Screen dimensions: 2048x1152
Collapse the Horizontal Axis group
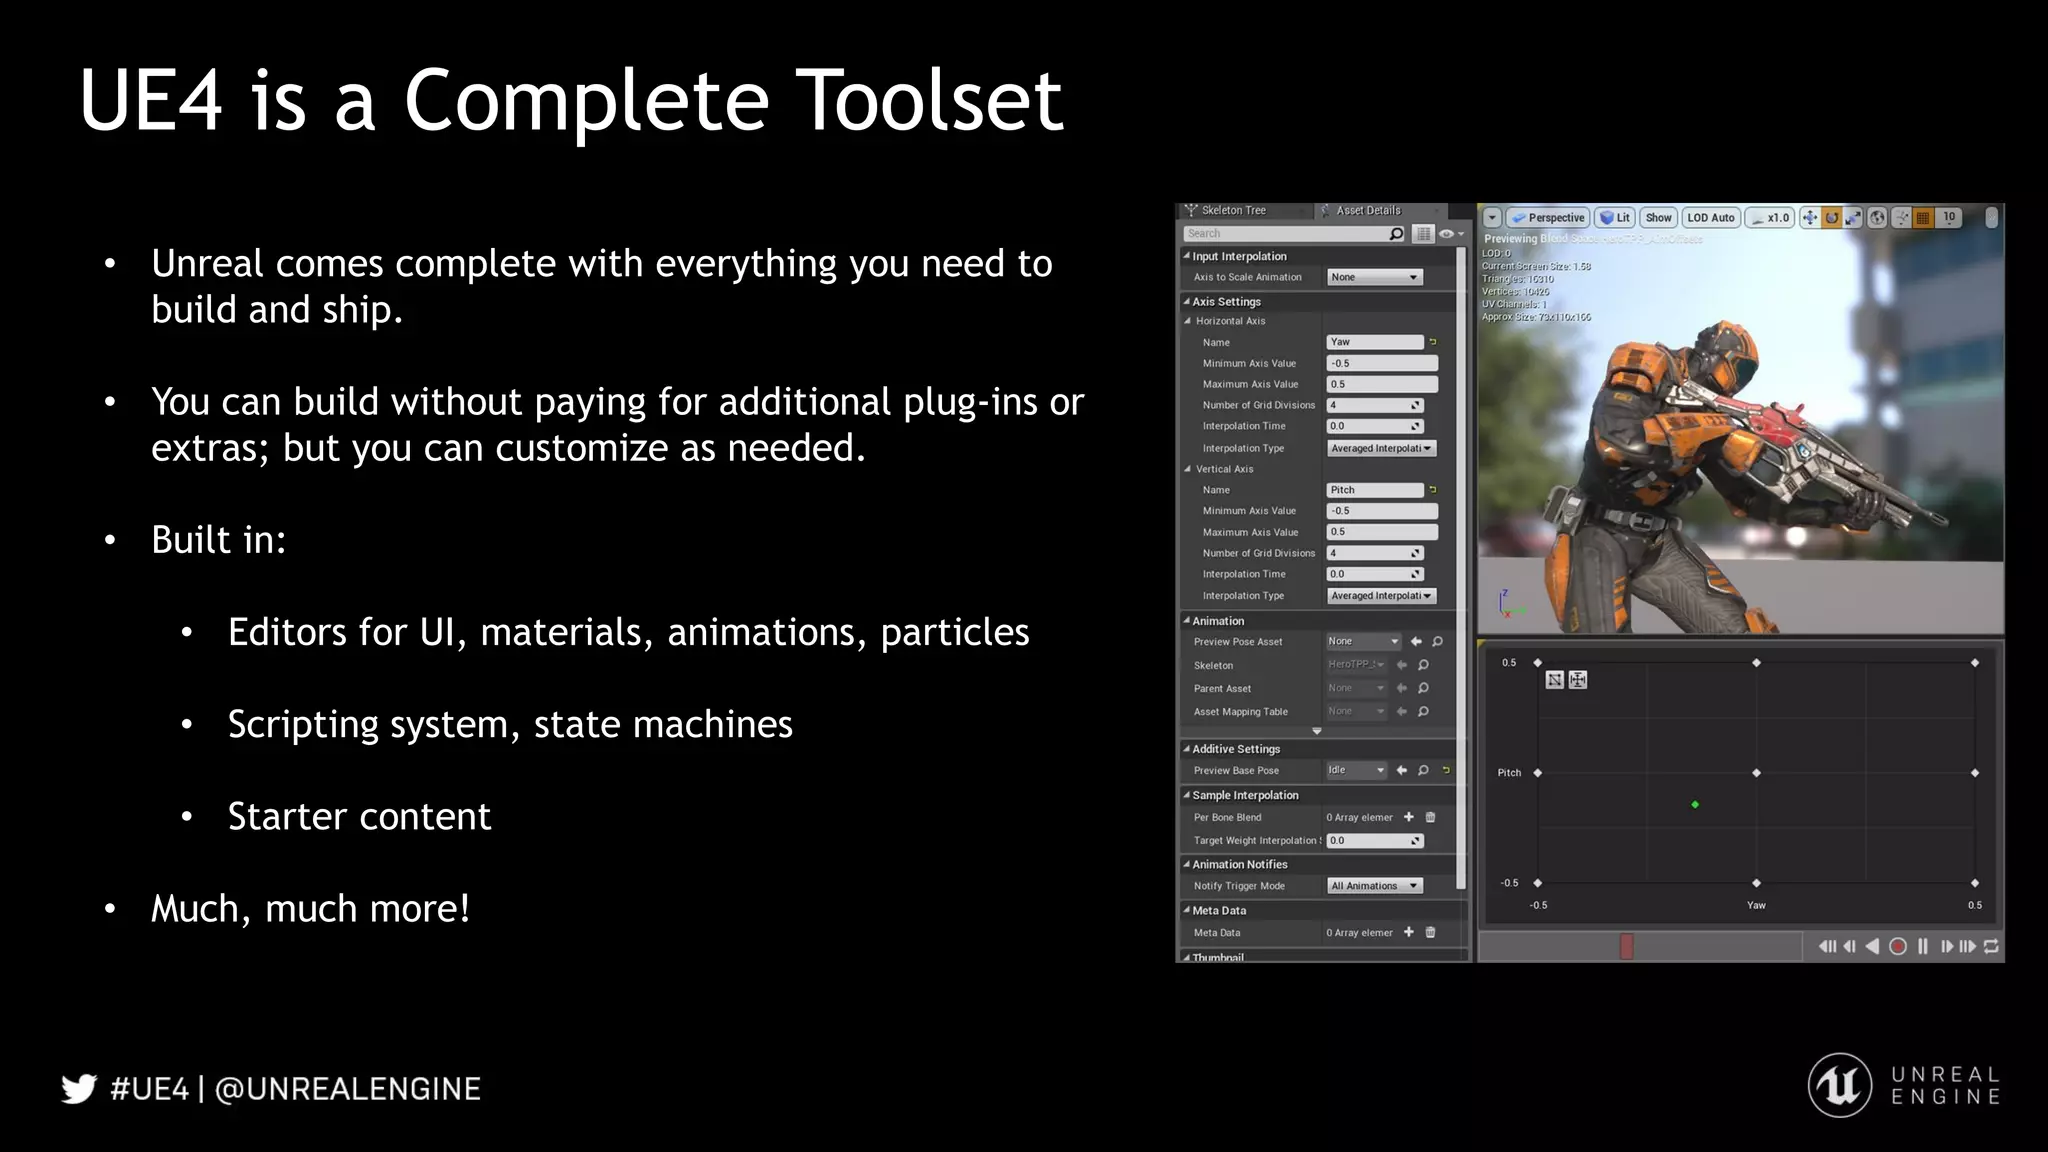coord(1188,321)
